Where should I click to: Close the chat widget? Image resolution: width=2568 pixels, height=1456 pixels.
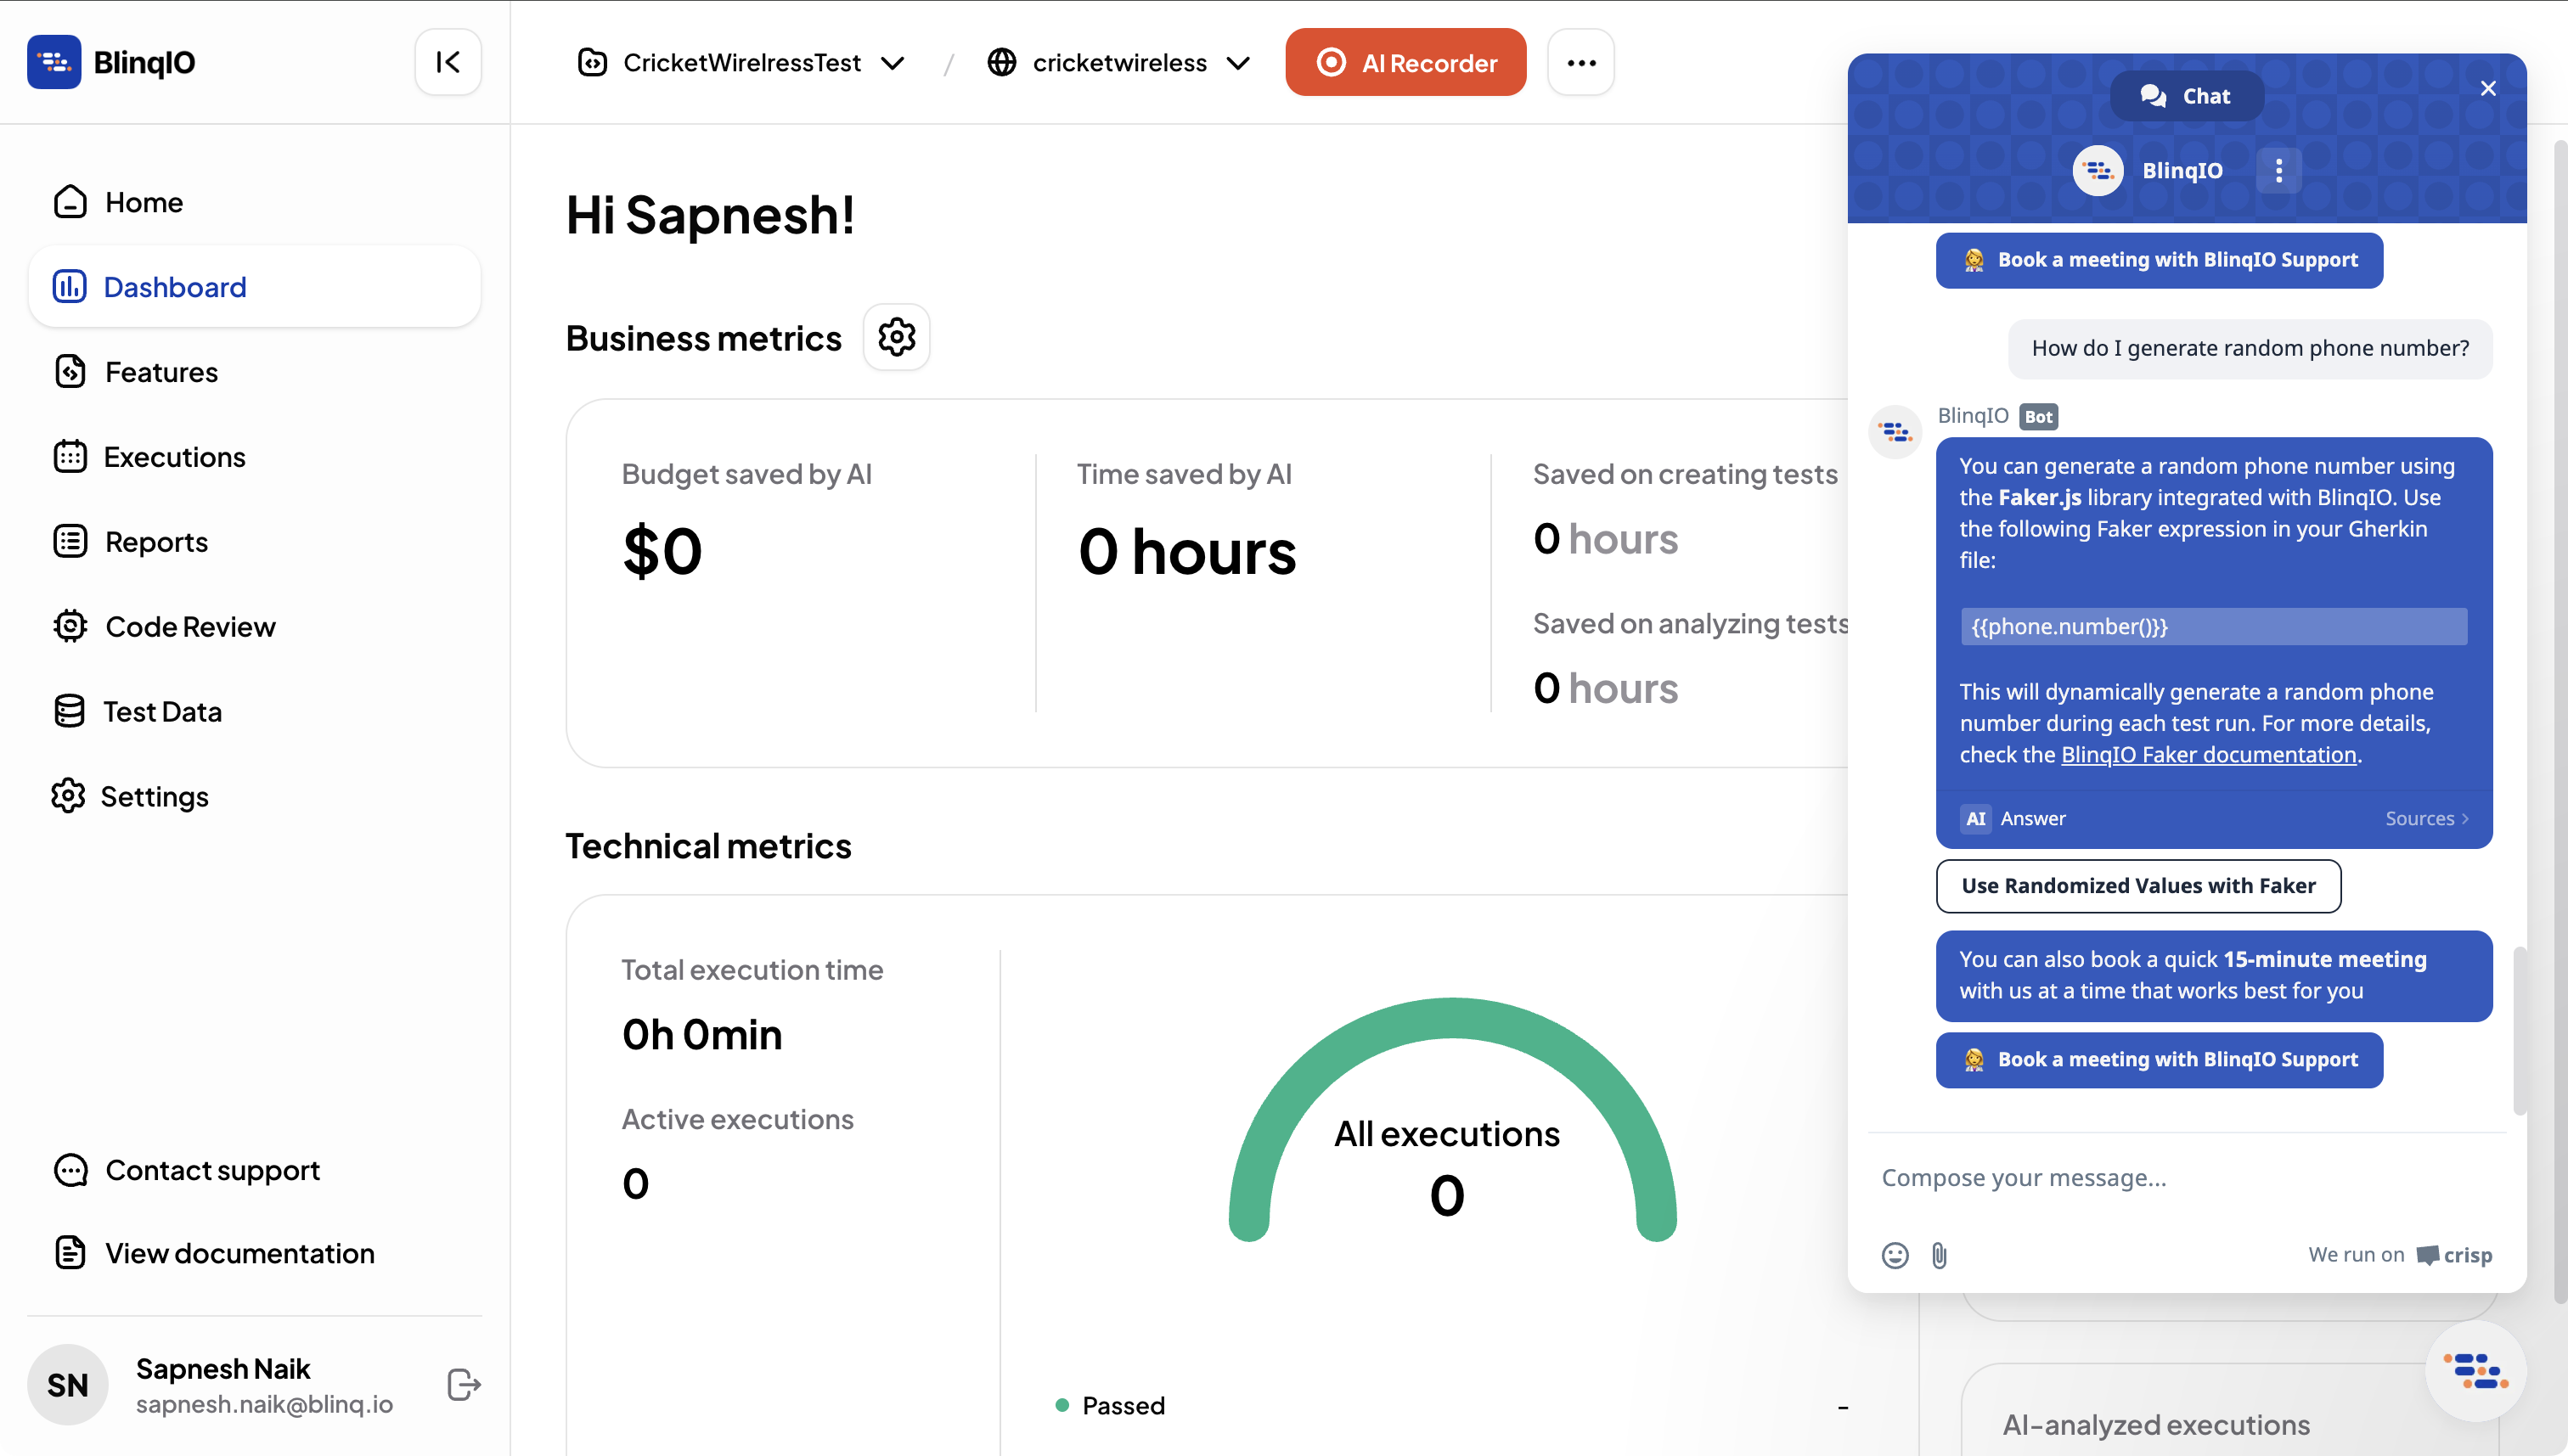[2488, 88]
